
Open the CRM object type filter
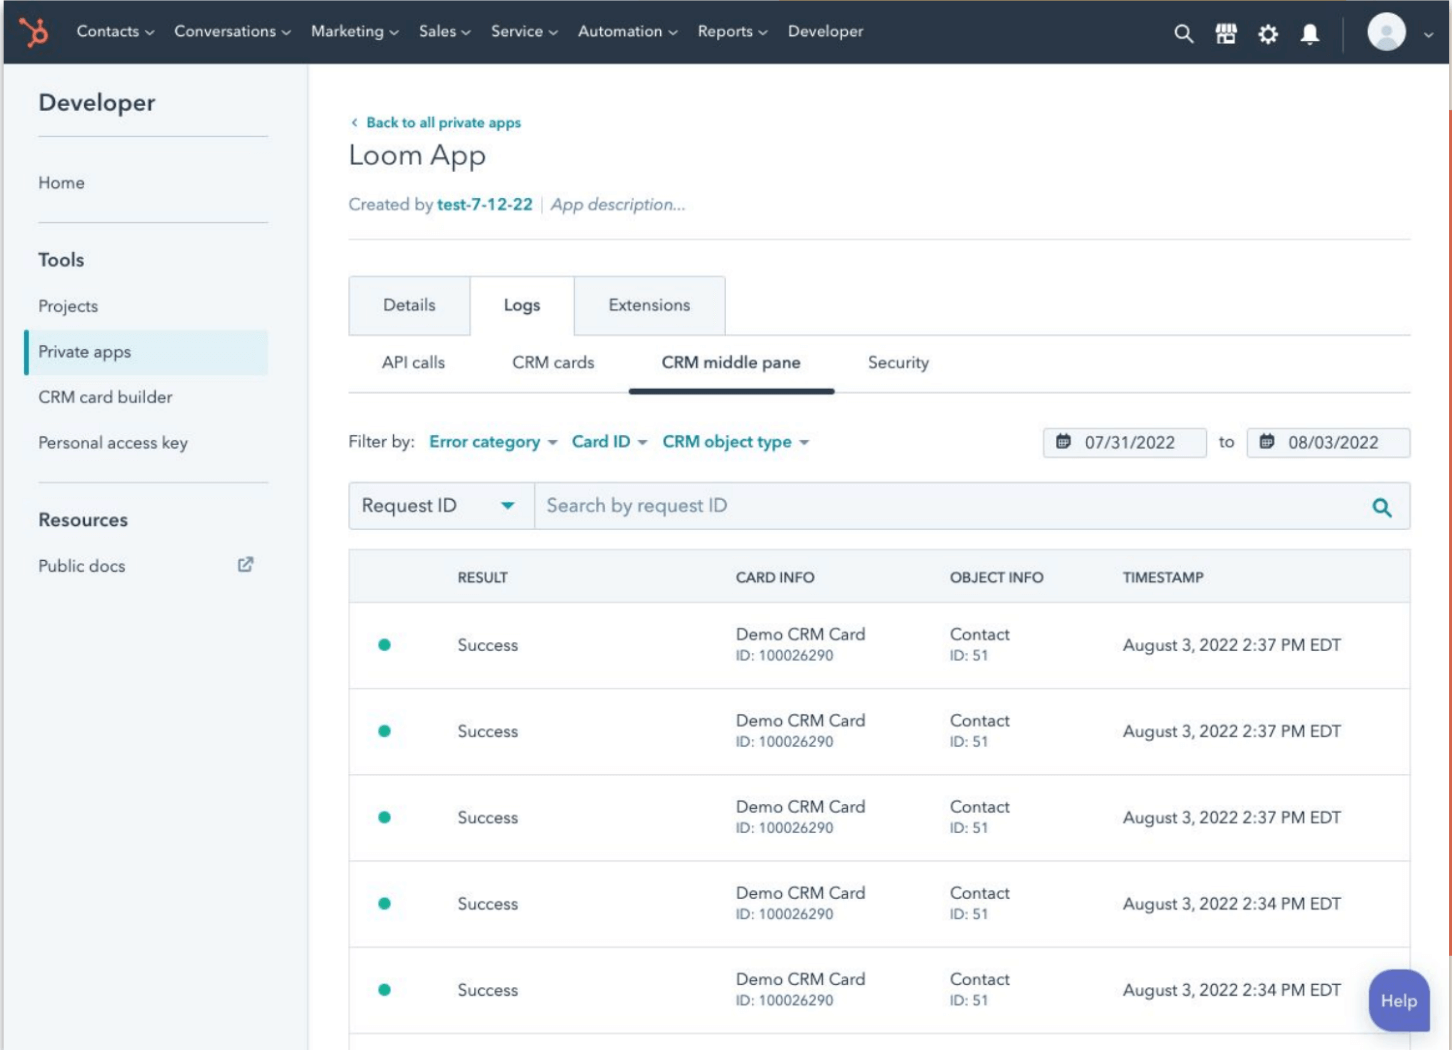point(735,442)
